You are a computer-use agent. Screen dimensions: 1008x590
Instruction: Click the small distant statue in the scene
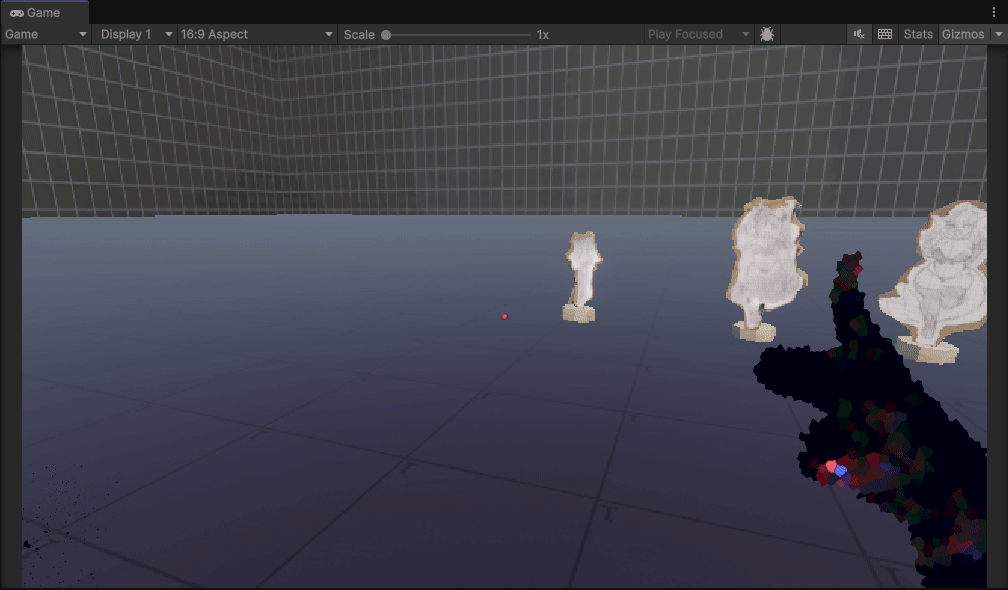click(x=582, y=277)
